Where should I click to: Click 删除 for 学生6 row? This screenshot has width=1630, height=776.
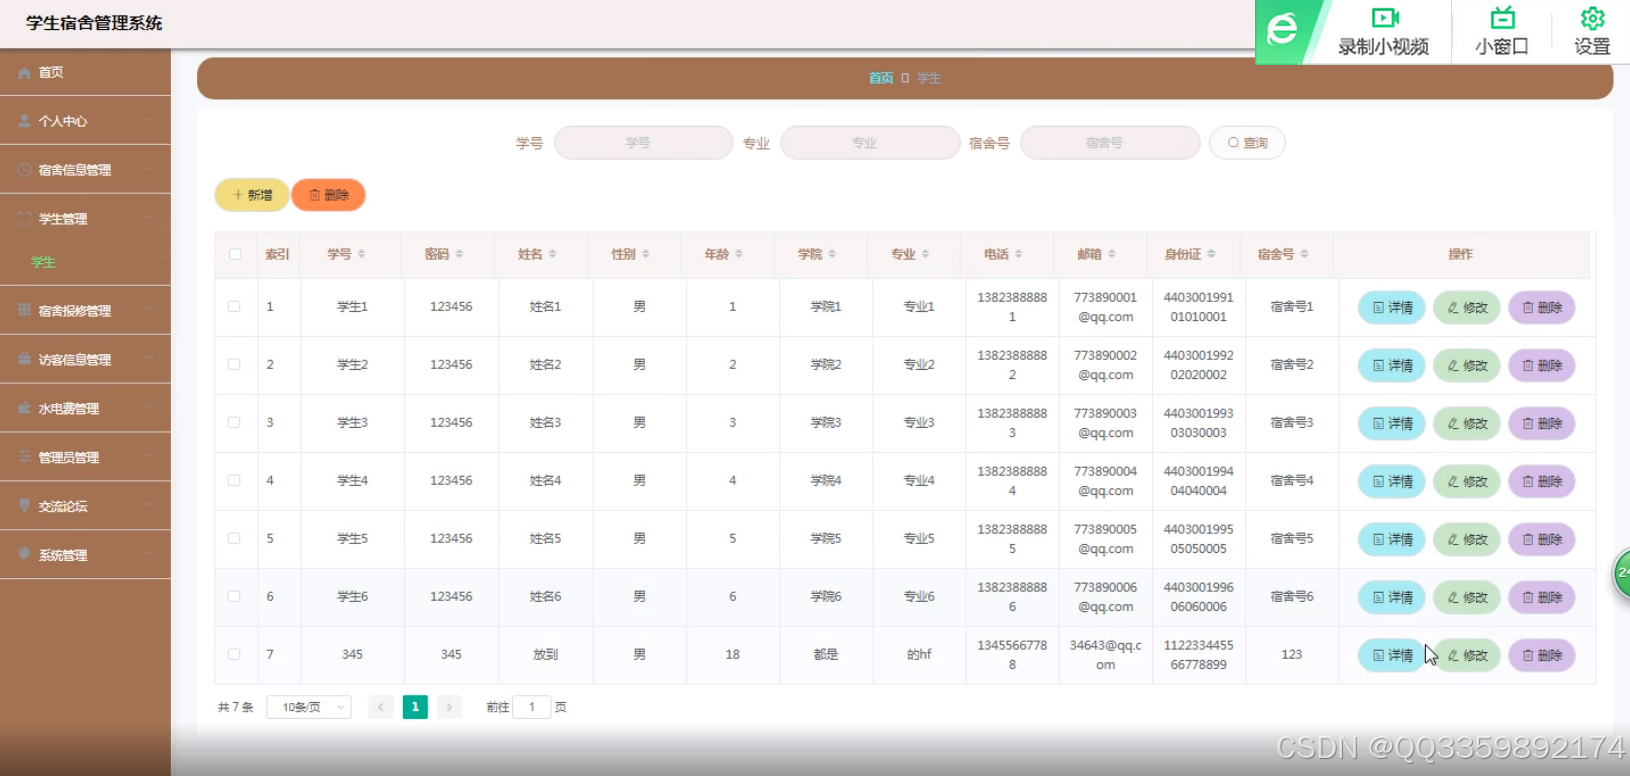click(x=1542, y=597)
